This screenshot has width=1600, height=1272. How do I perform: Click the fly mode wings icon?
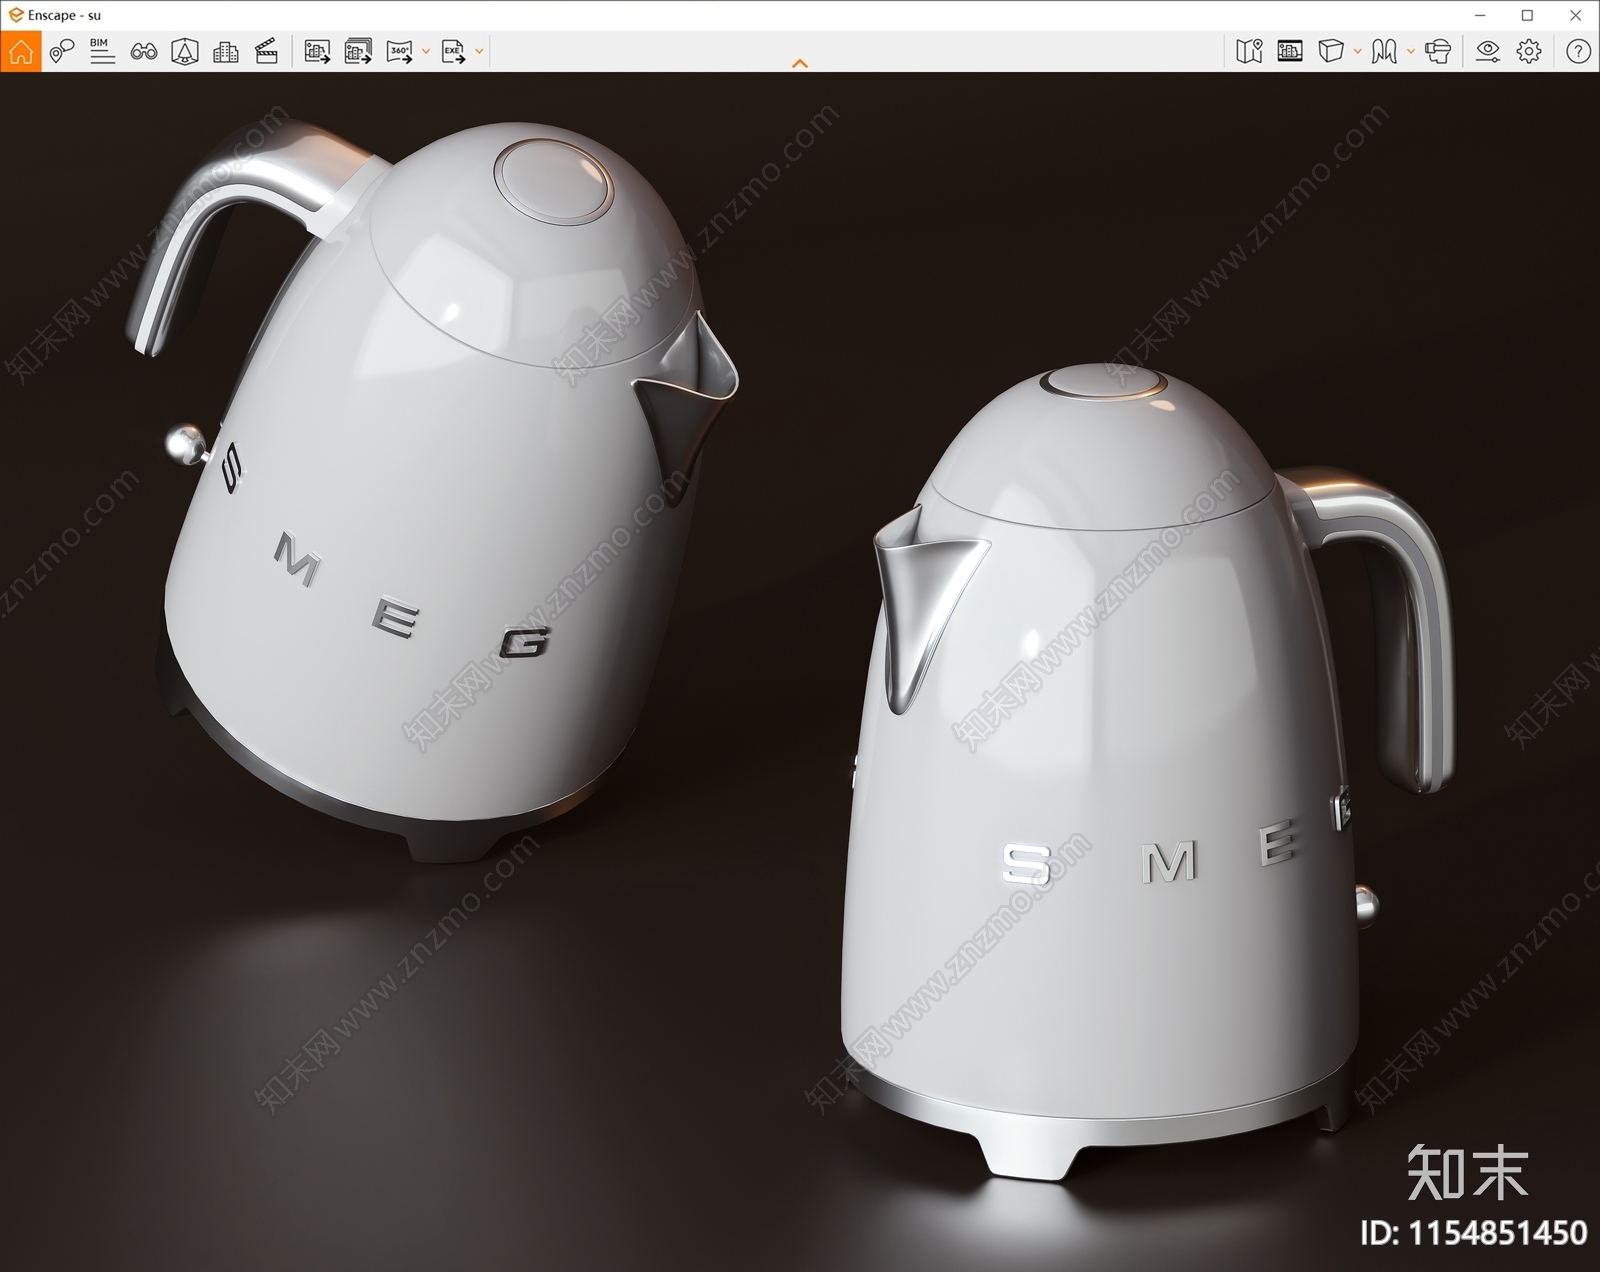[1384, 51]
